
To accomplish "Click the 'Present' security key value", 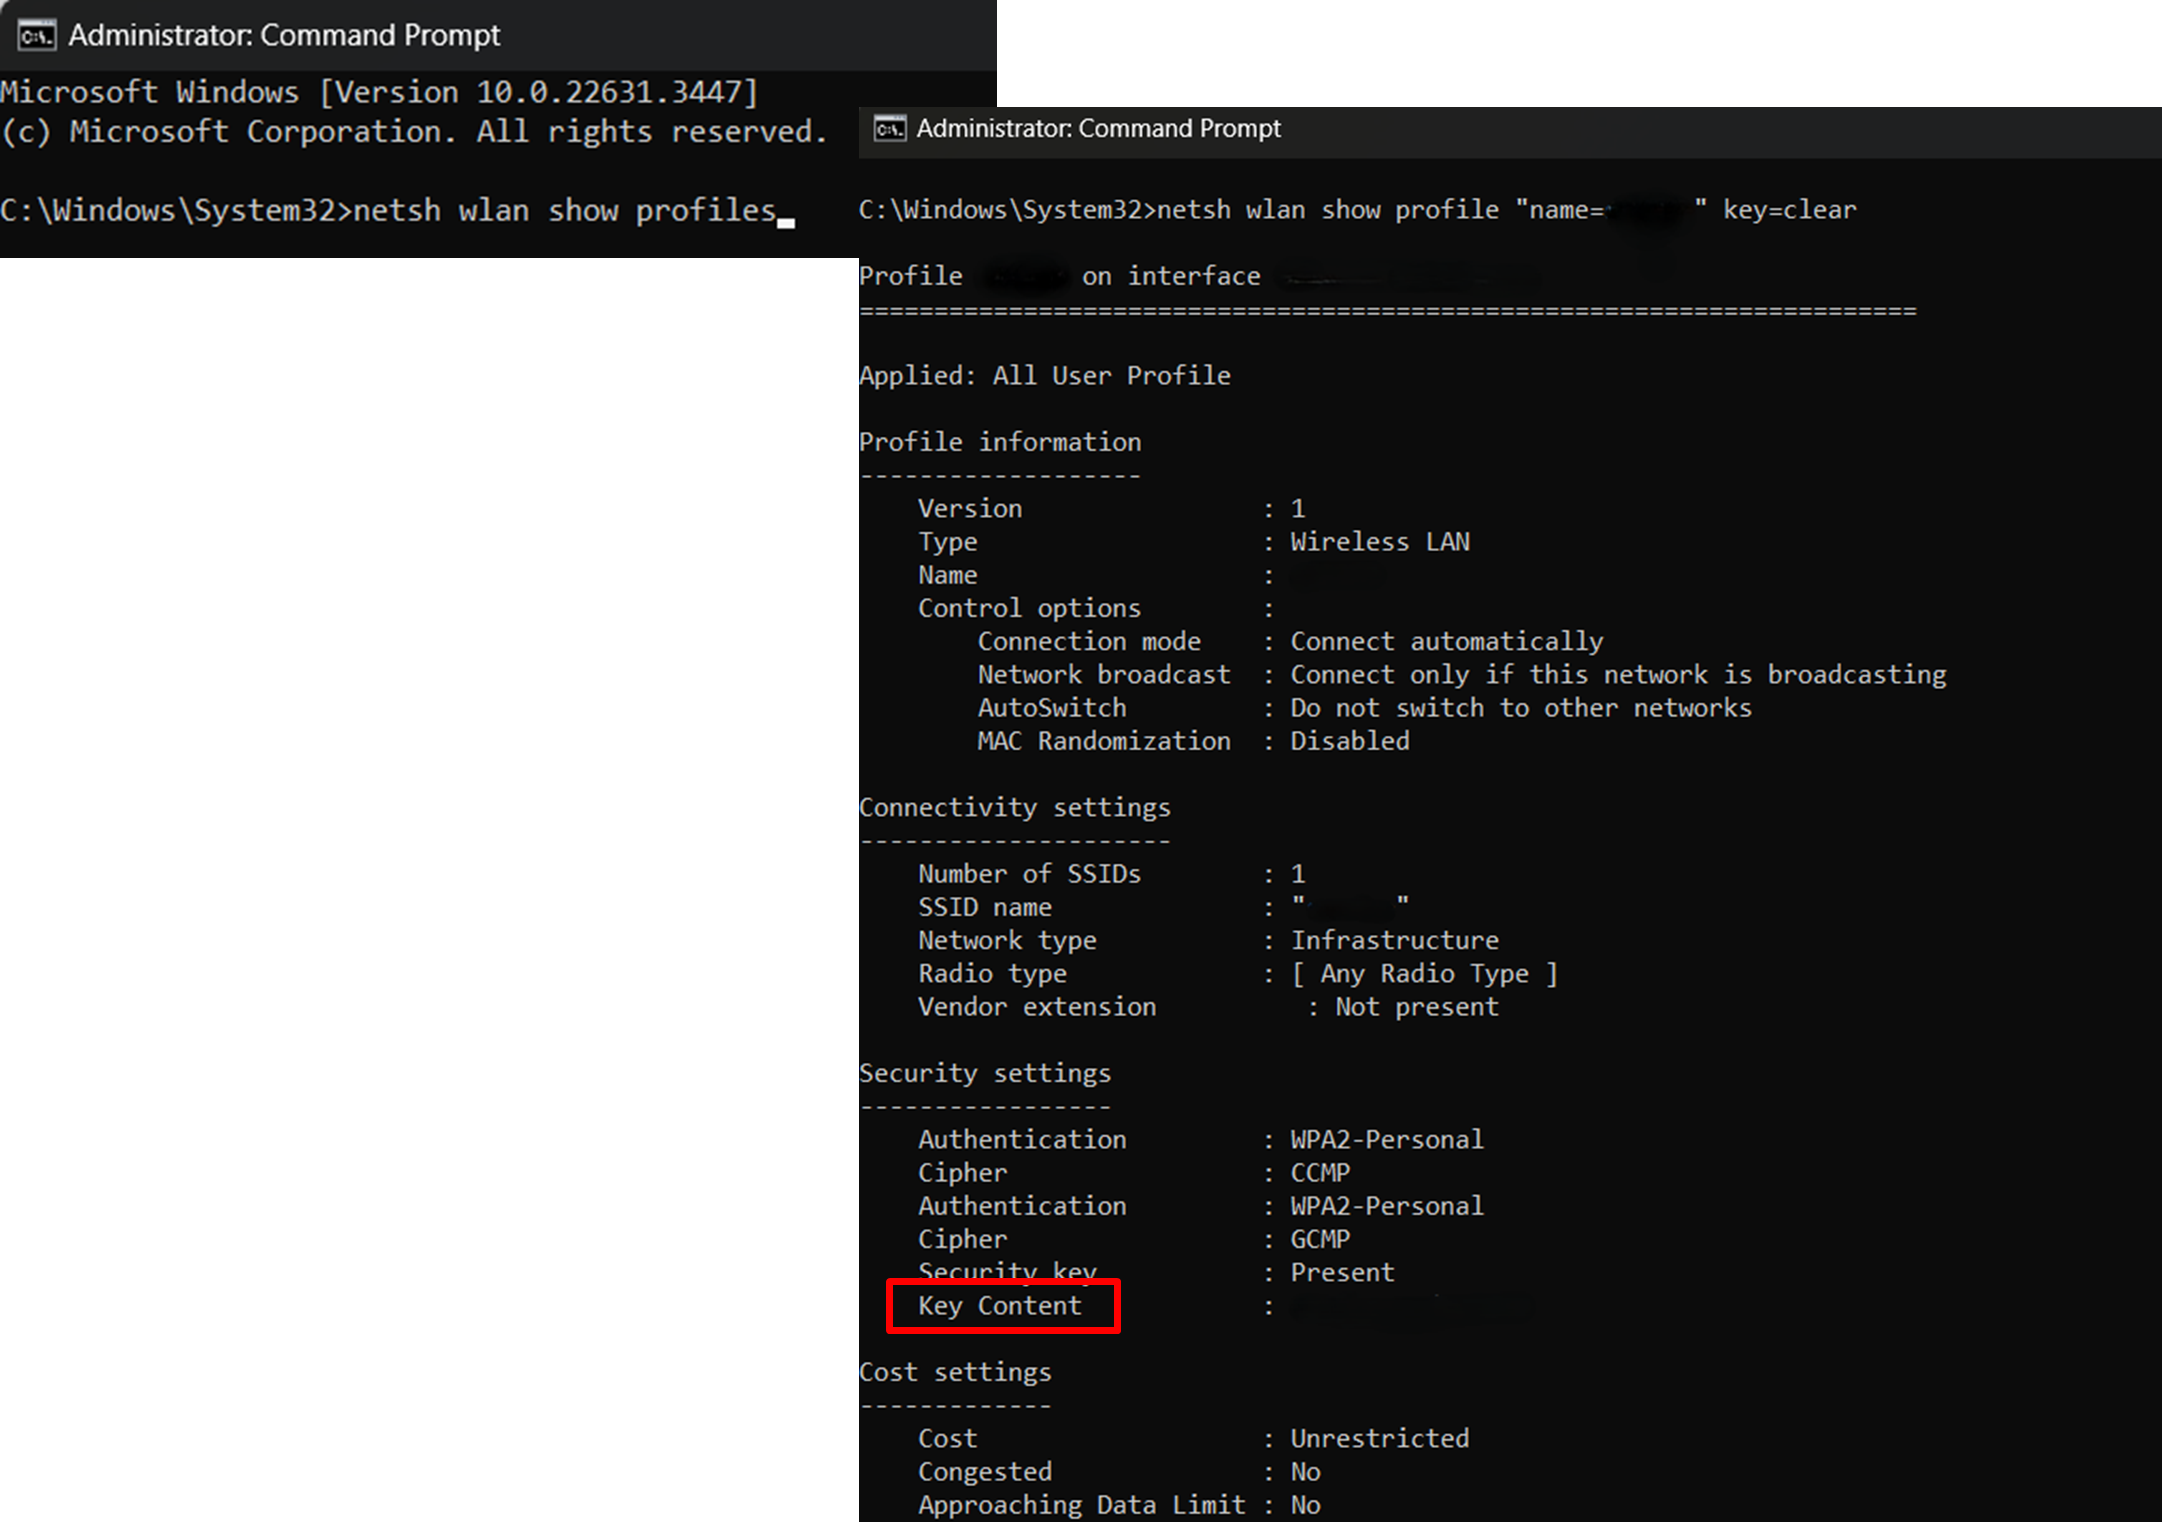I will coord(1342,1273).
